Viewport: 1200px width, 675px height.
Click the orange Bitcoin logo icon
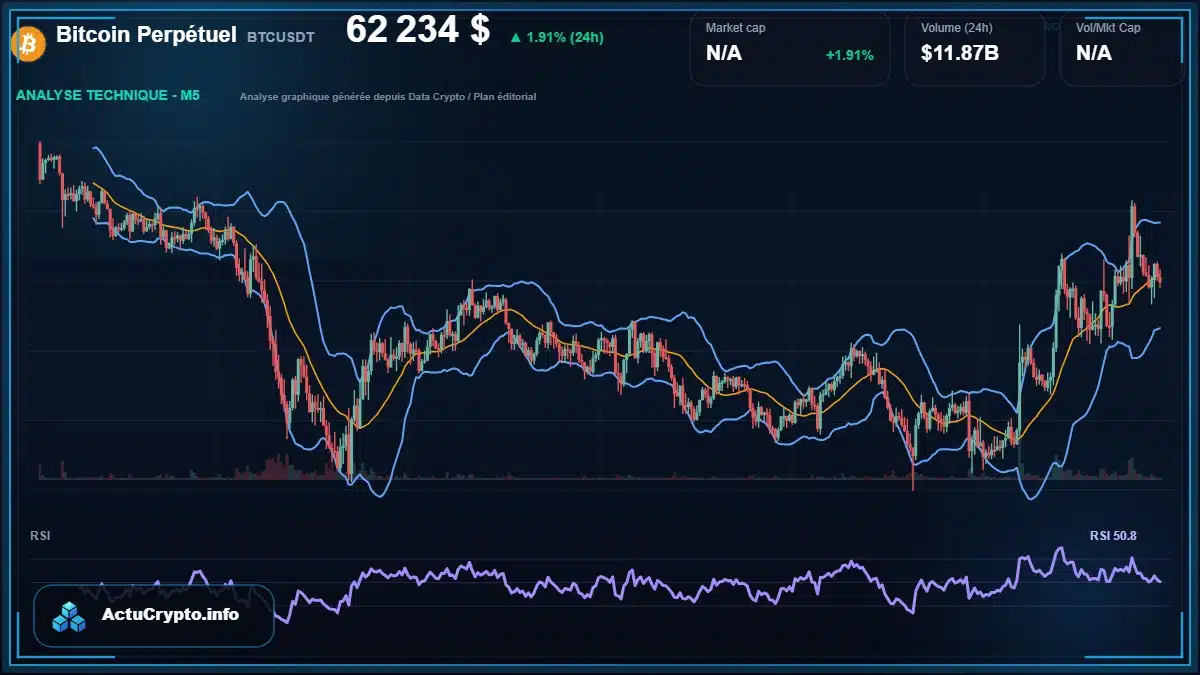[x=26, y=42]
